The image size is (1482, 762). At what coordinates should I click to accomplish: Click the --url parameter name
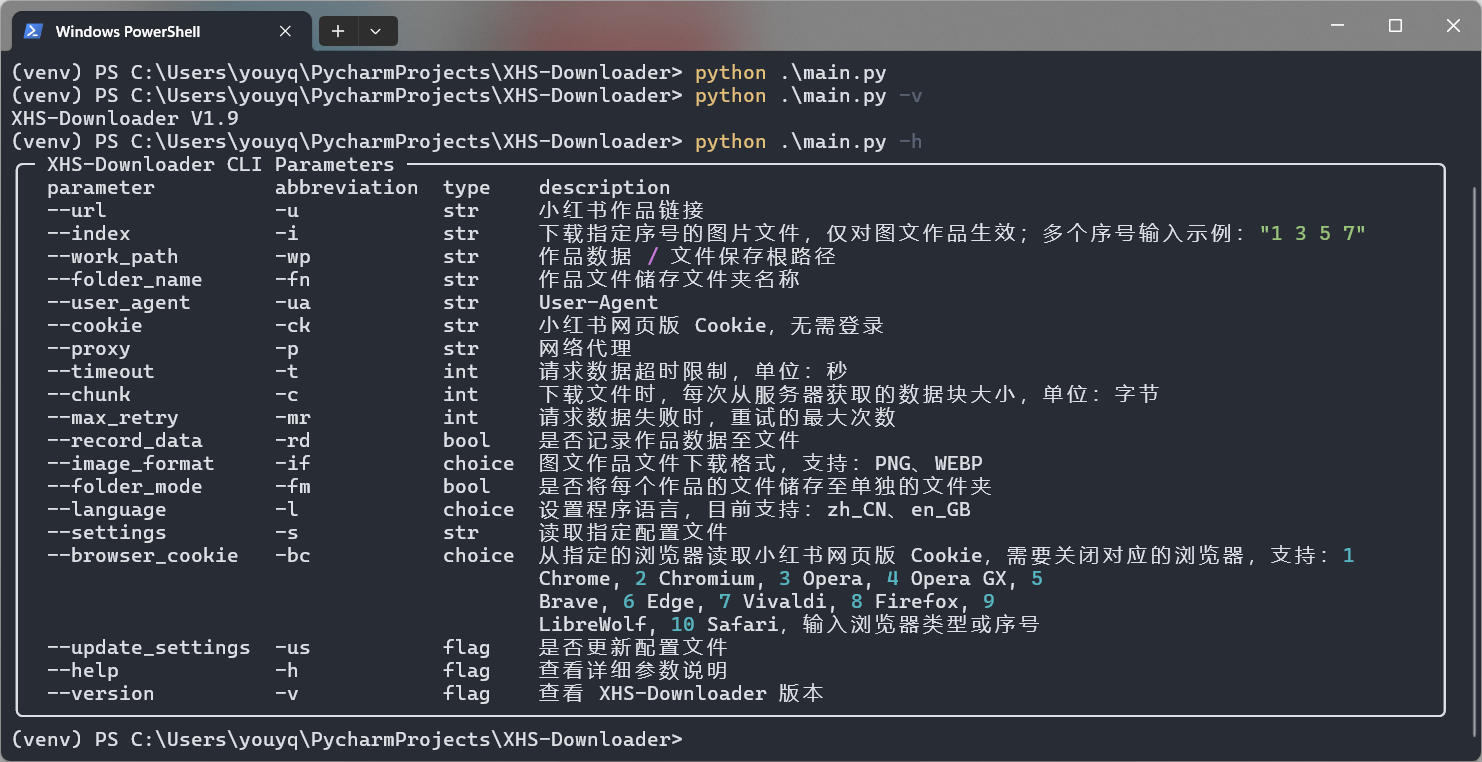(x=77, y=211)
